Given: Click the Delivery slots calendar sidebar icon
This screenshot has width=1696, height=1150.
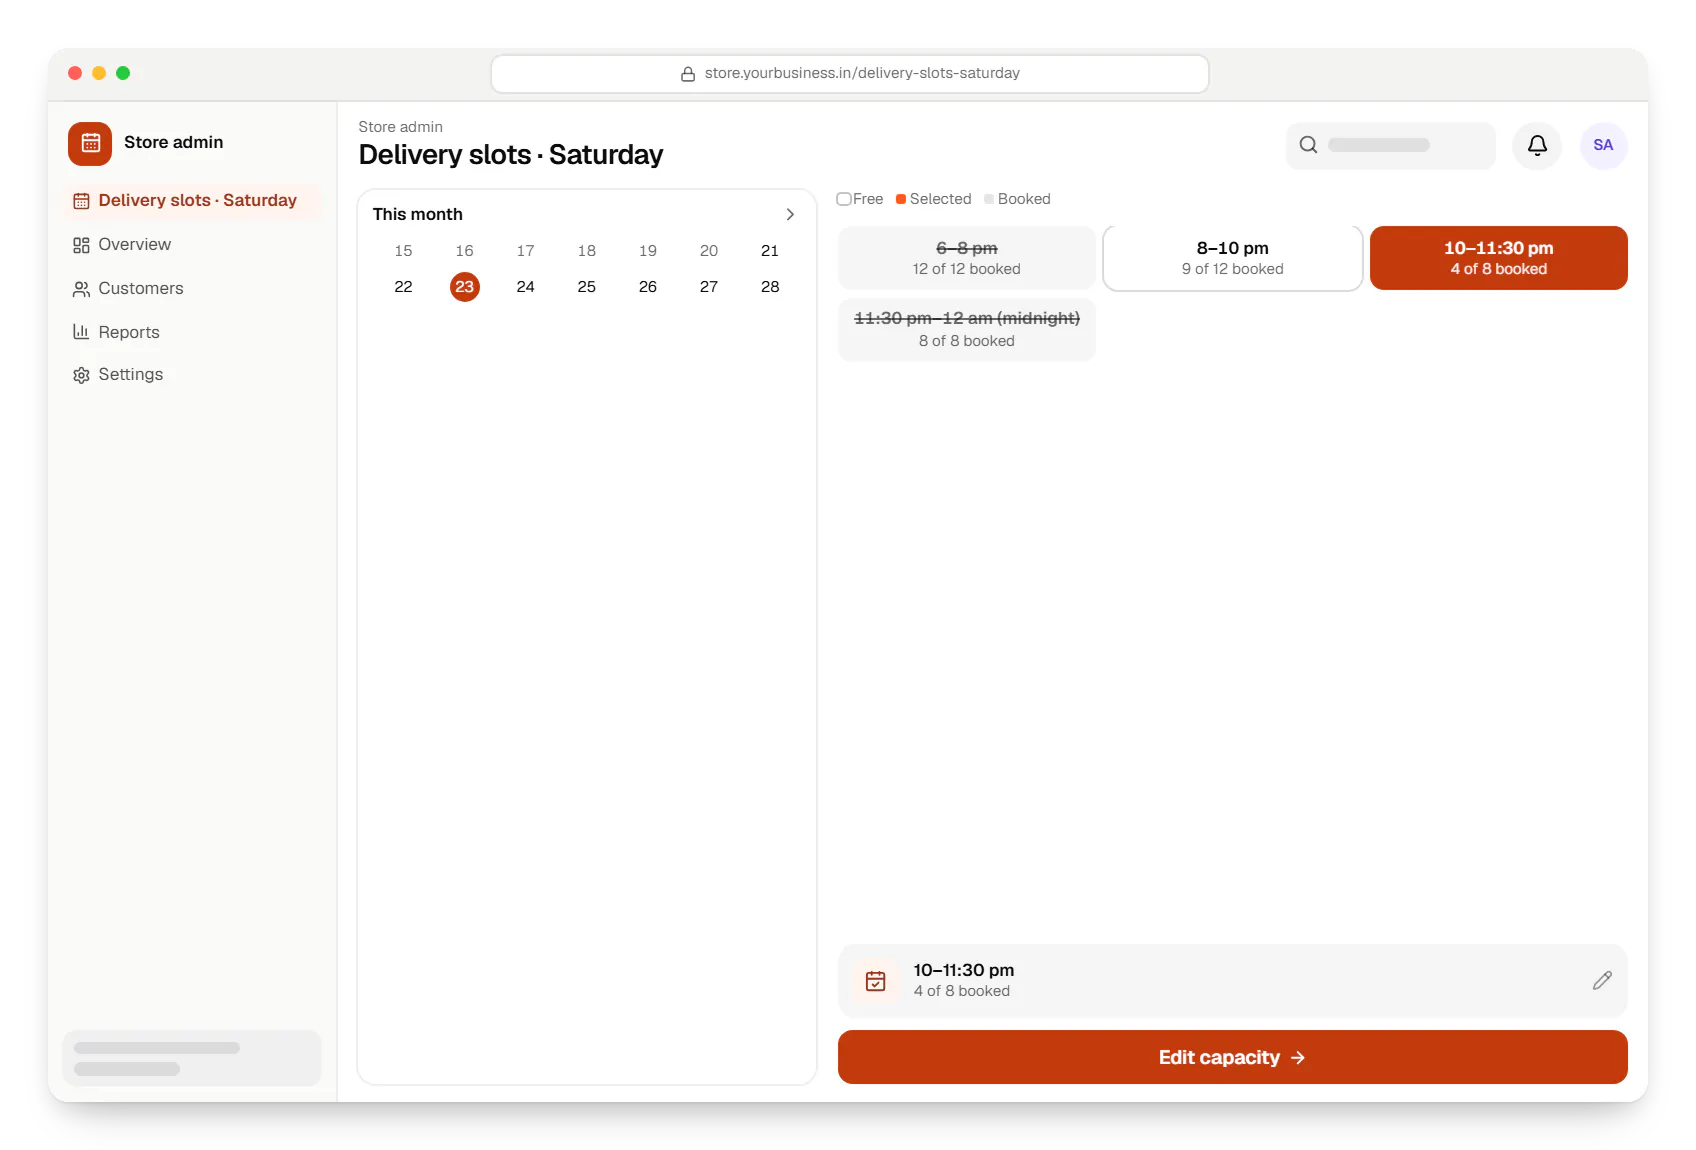Looking at the screenshot, I should (x=81, y=201).
